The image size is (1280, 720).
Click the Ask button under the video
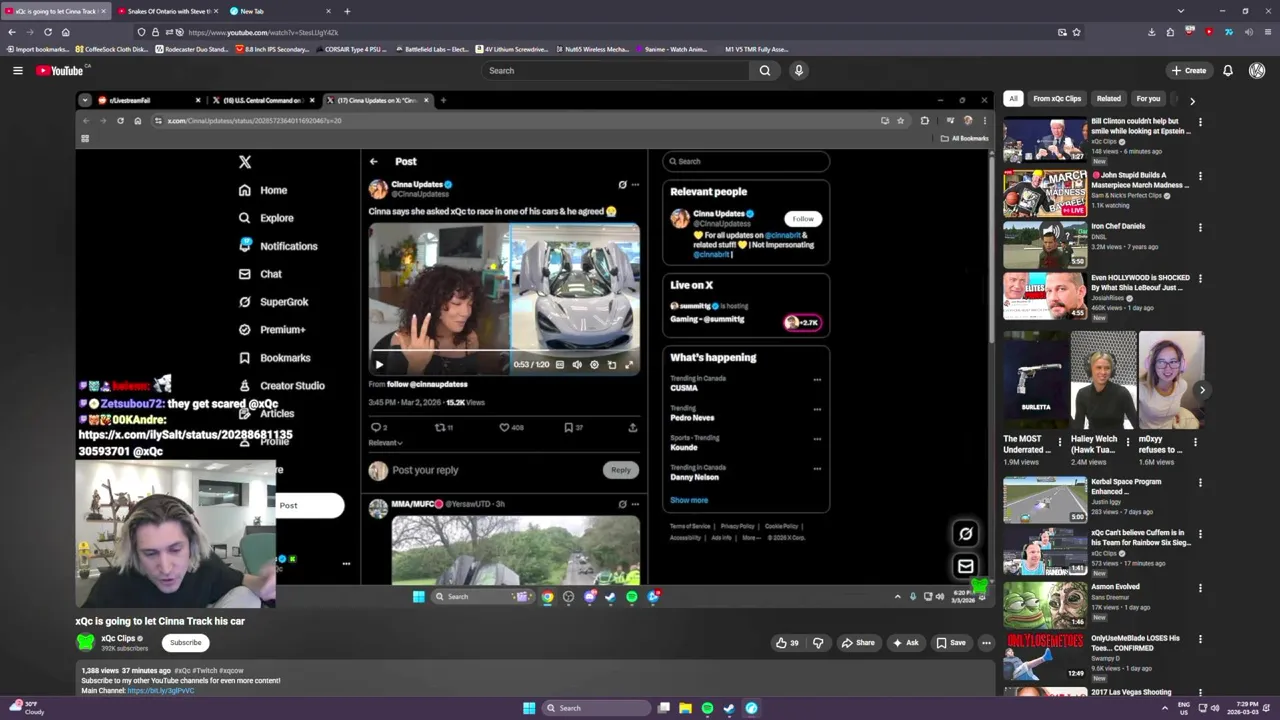coord(906,643)
